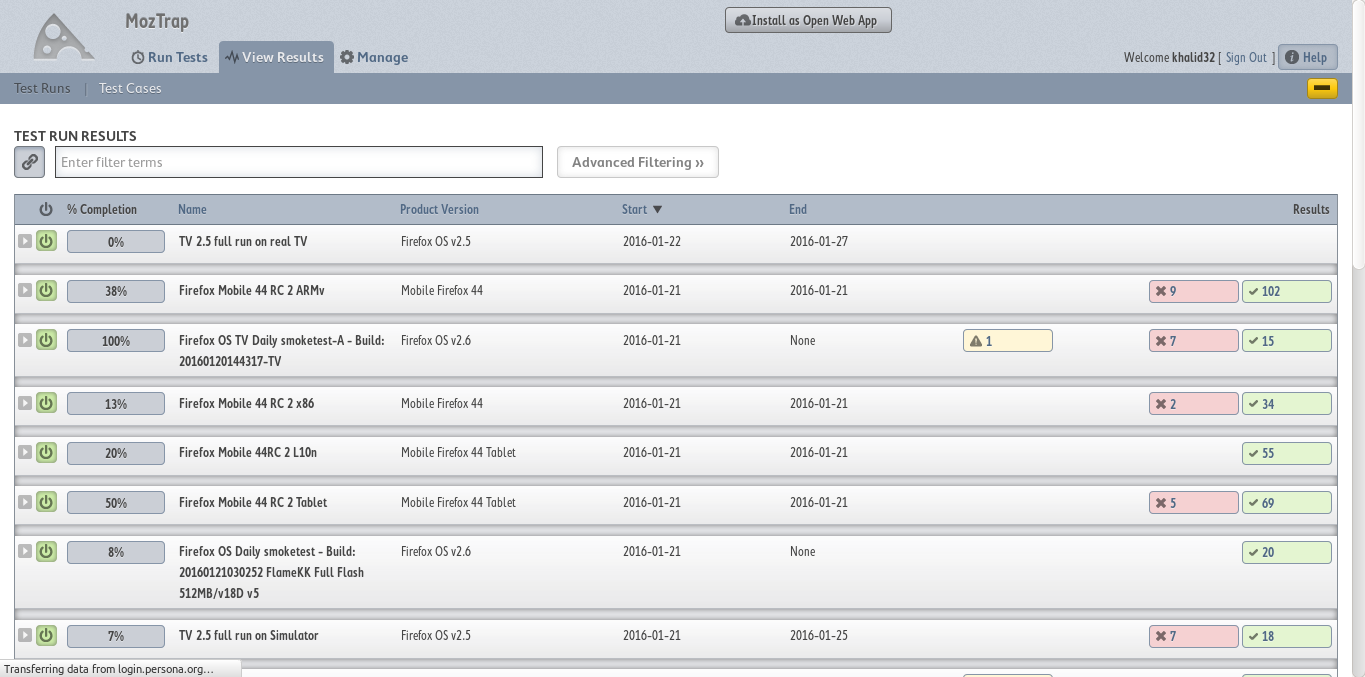Copy the filter permalink via link icon
Image resolution: width=1365 pixels, height=677 pixels.
(30, 162)
